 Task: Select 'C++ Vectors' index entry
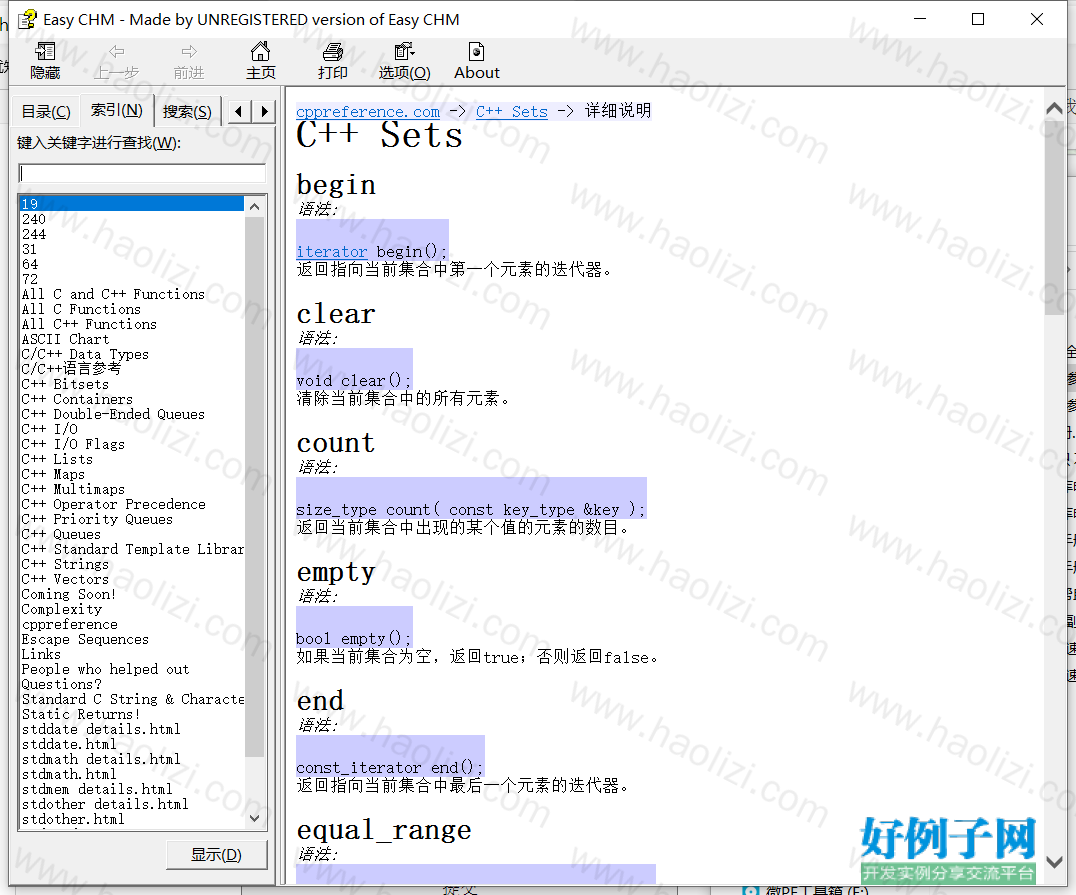tap(65, 579)
